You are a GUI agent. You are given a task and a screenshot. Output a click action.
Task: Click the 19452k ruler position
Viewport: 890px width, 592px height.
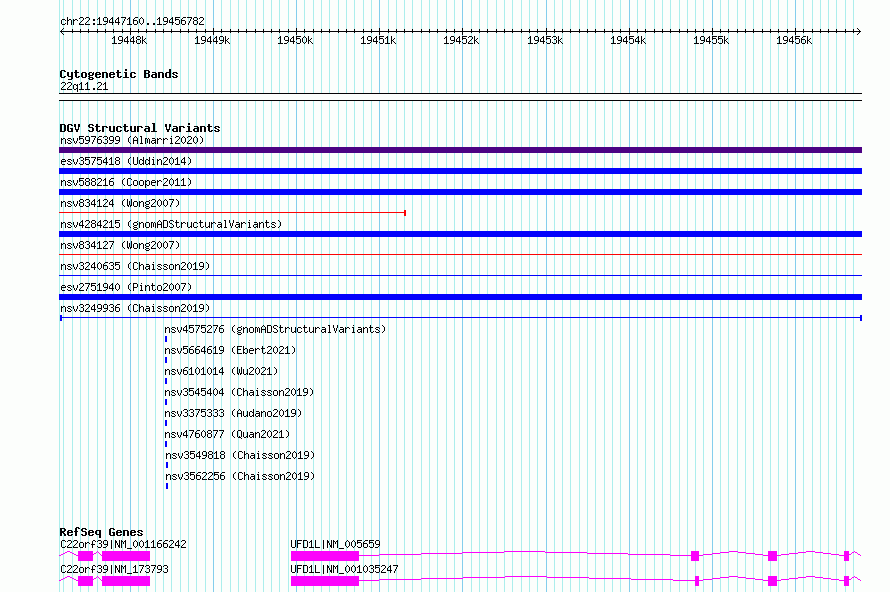461,40
